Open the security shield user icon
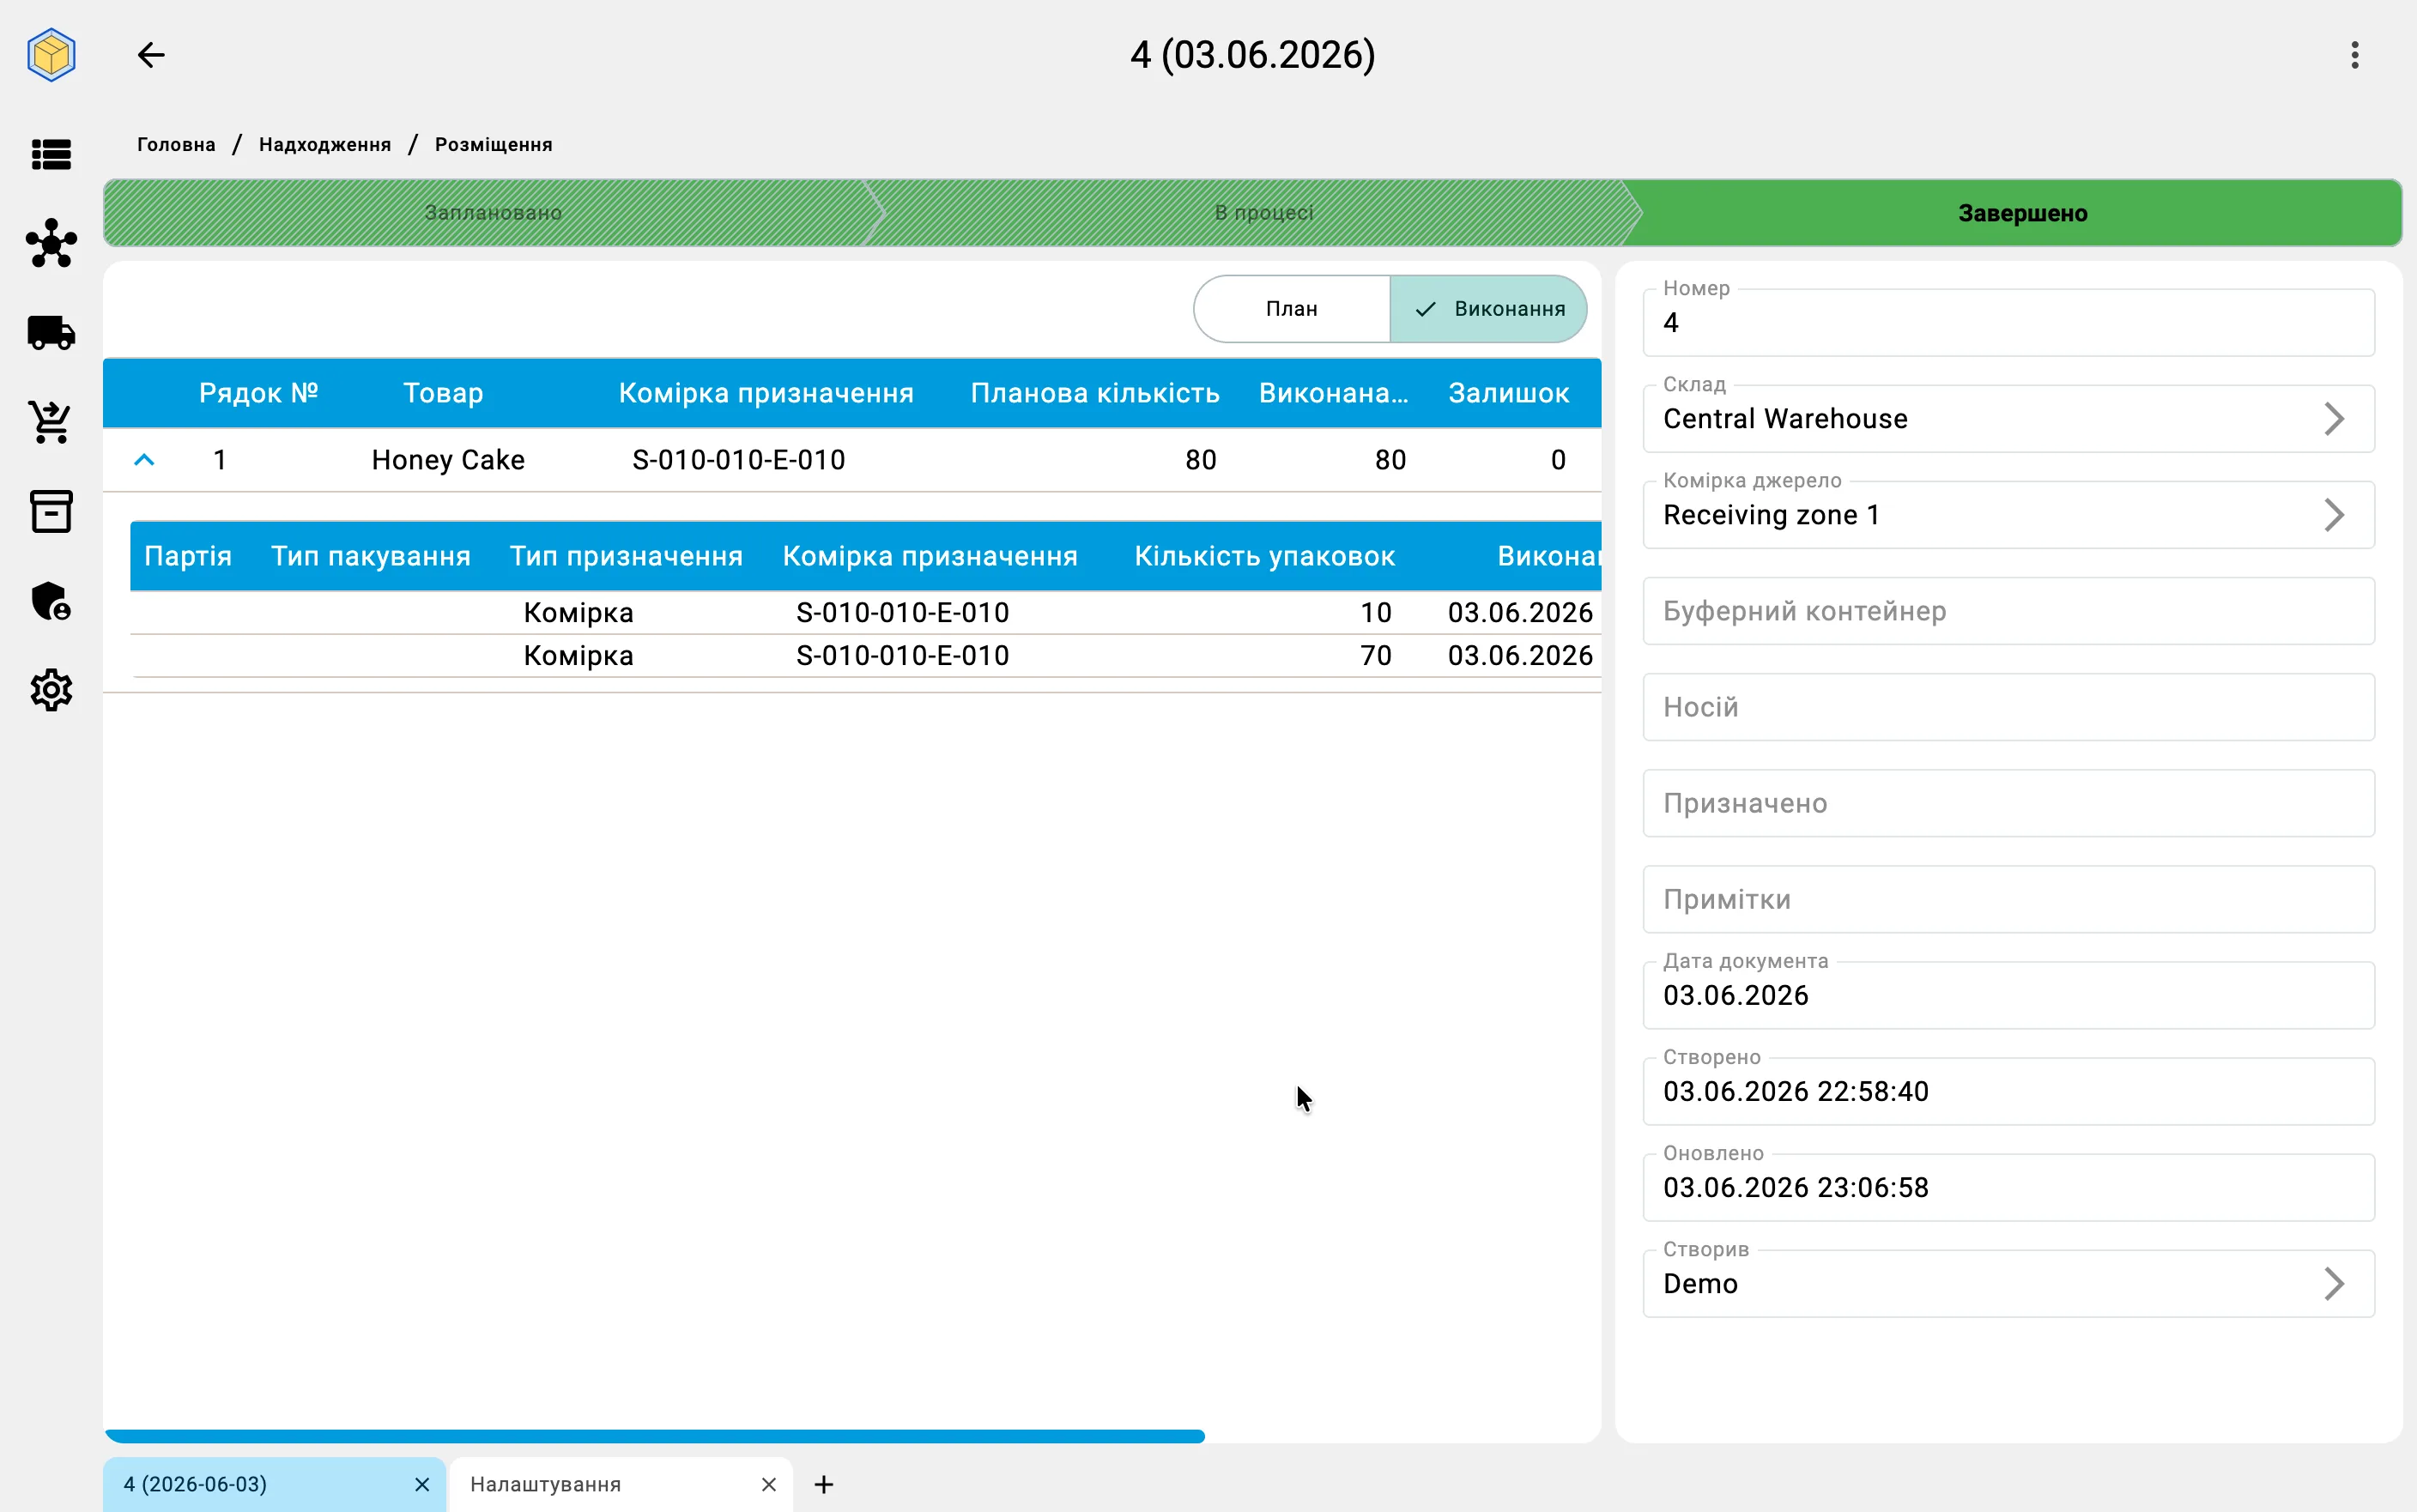 pos(51,601)
